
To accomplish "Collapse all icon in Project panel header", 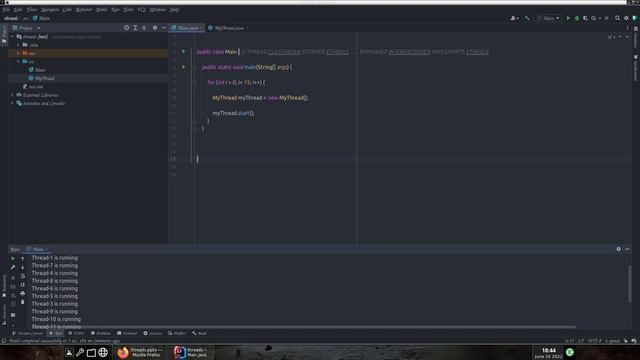I will pyautogui.click(x=144, y=28).
